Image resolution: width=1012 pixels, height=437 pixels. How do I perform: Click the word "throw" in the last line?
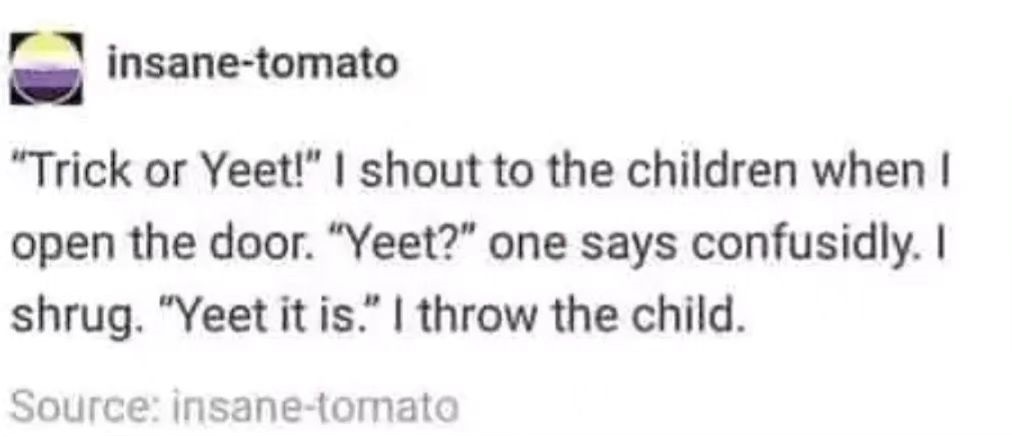[487, 316]
